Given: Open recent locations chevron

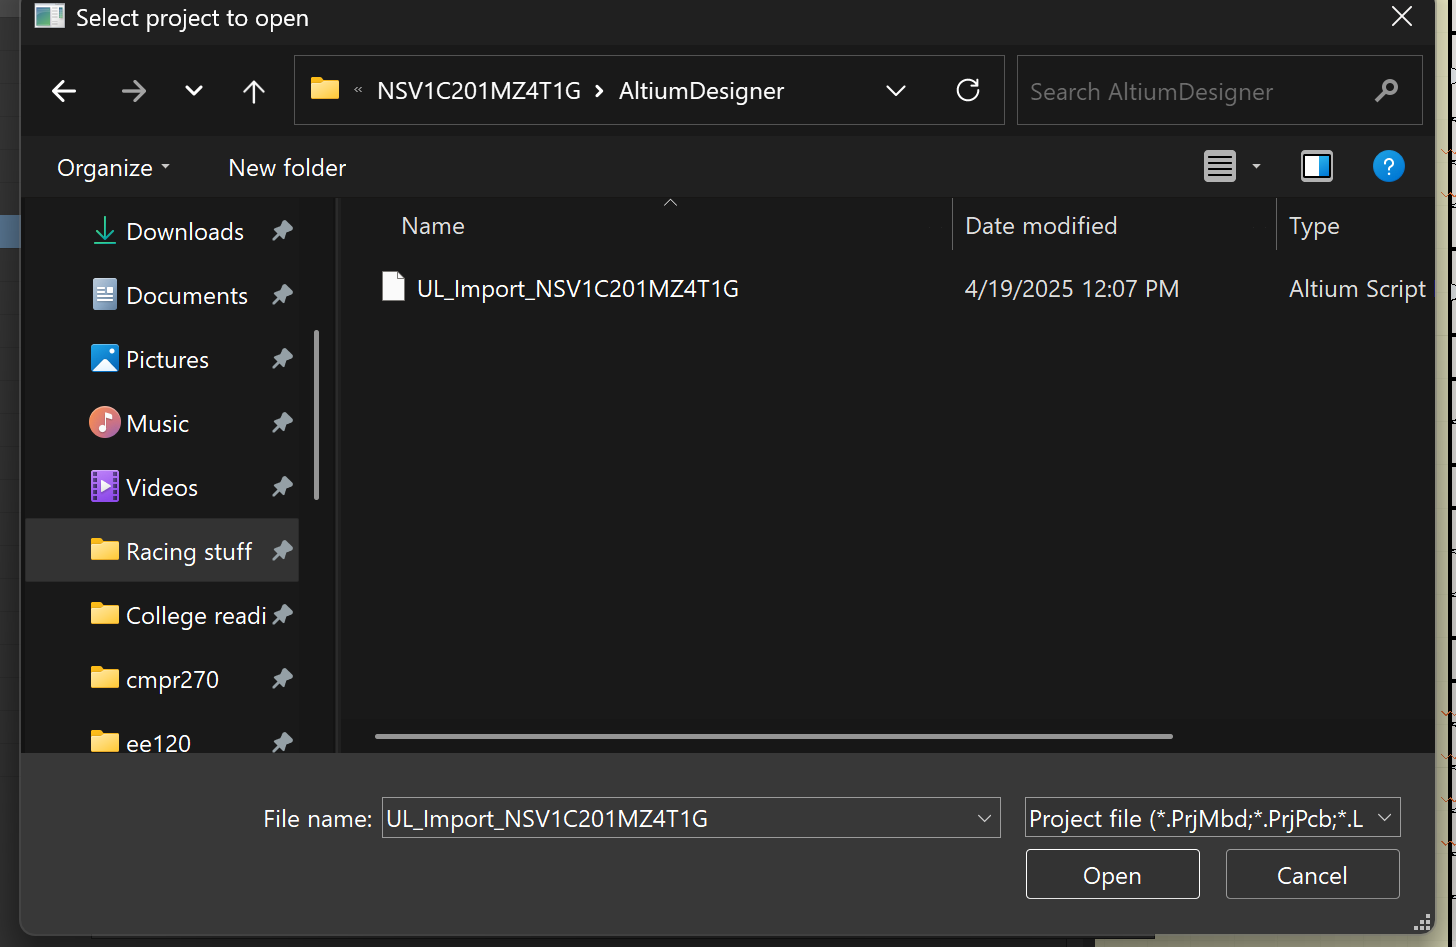Looking at the screenshot, I should click(194, 91).
